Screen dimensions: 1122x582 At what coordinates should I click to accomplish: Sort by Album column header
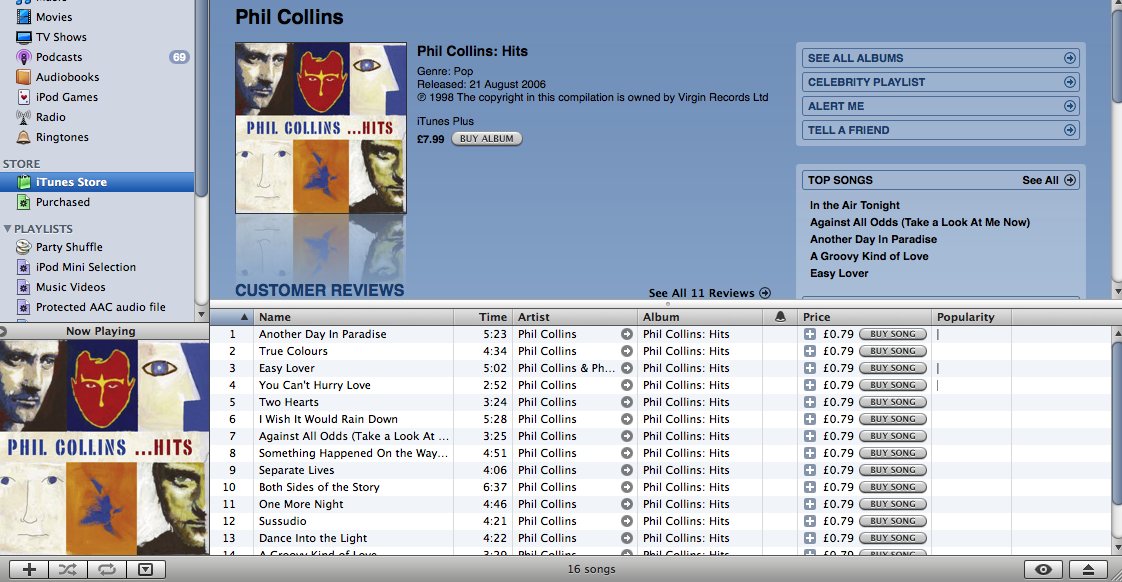(x=700, y=317)
